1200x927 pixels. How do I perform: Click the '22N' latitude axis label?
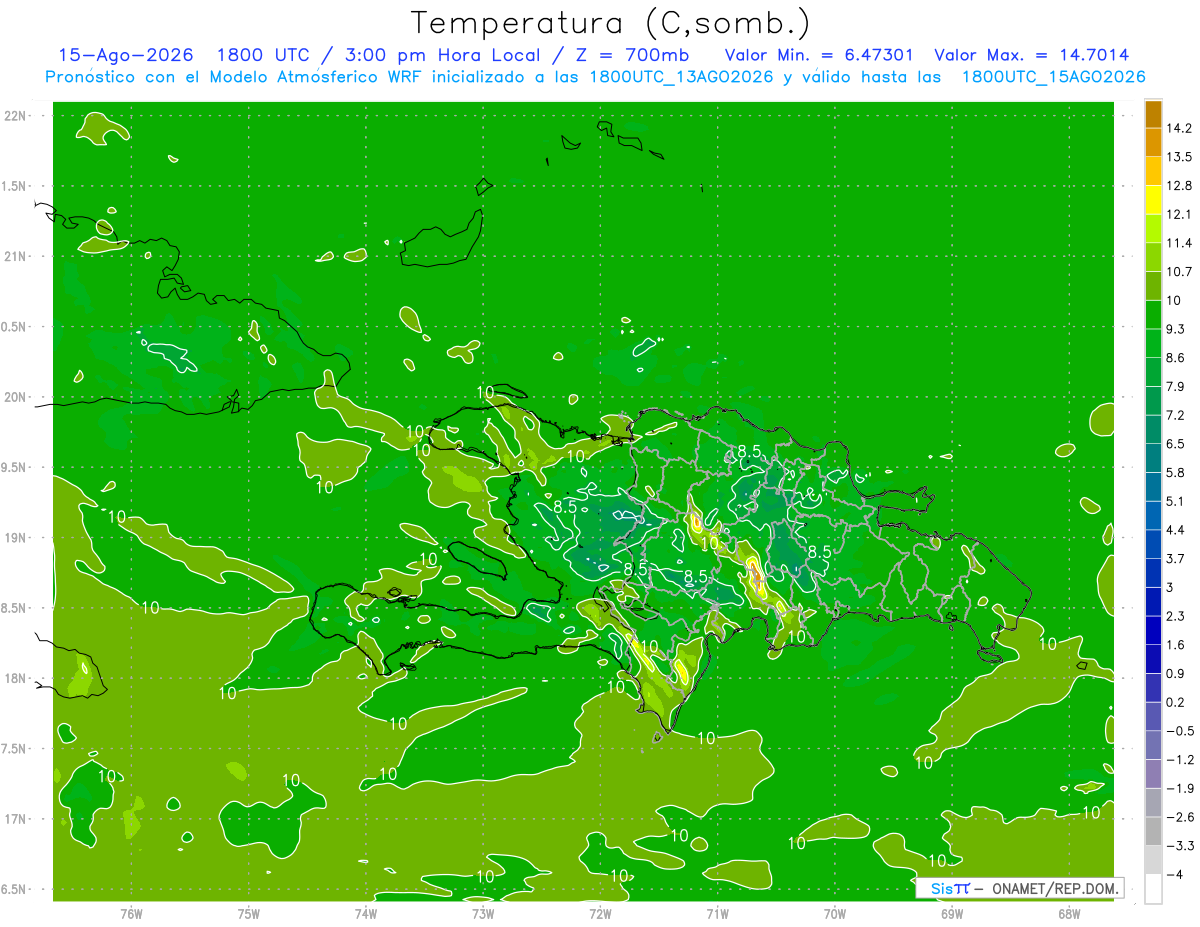[x=16, y=115]
